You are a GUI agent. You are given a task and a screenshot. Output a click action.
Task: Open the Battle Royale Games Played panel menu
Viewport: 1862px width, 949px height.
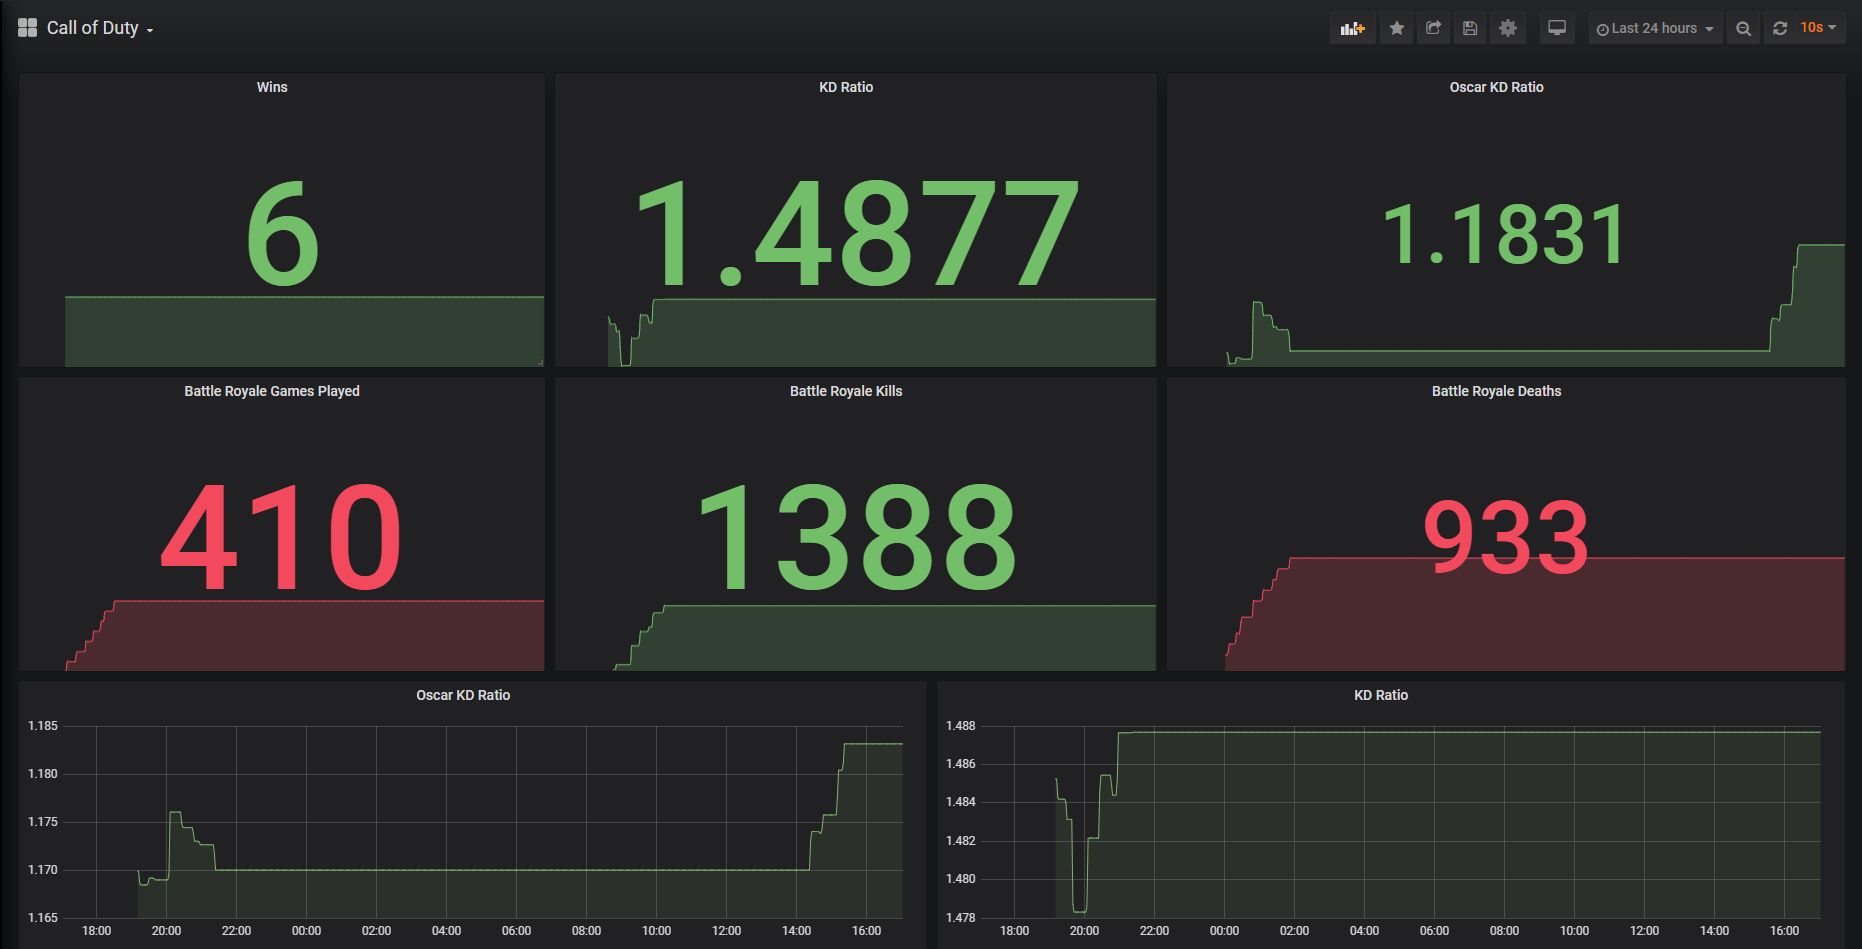tap(271, 391)
